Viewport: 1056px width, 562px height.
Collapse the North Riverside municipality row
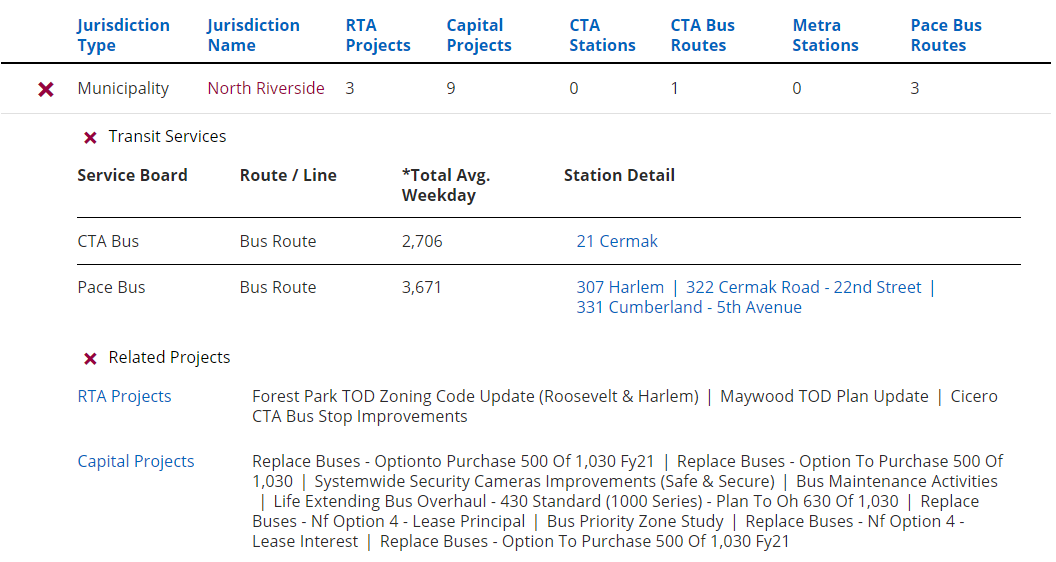coord(46,89)
